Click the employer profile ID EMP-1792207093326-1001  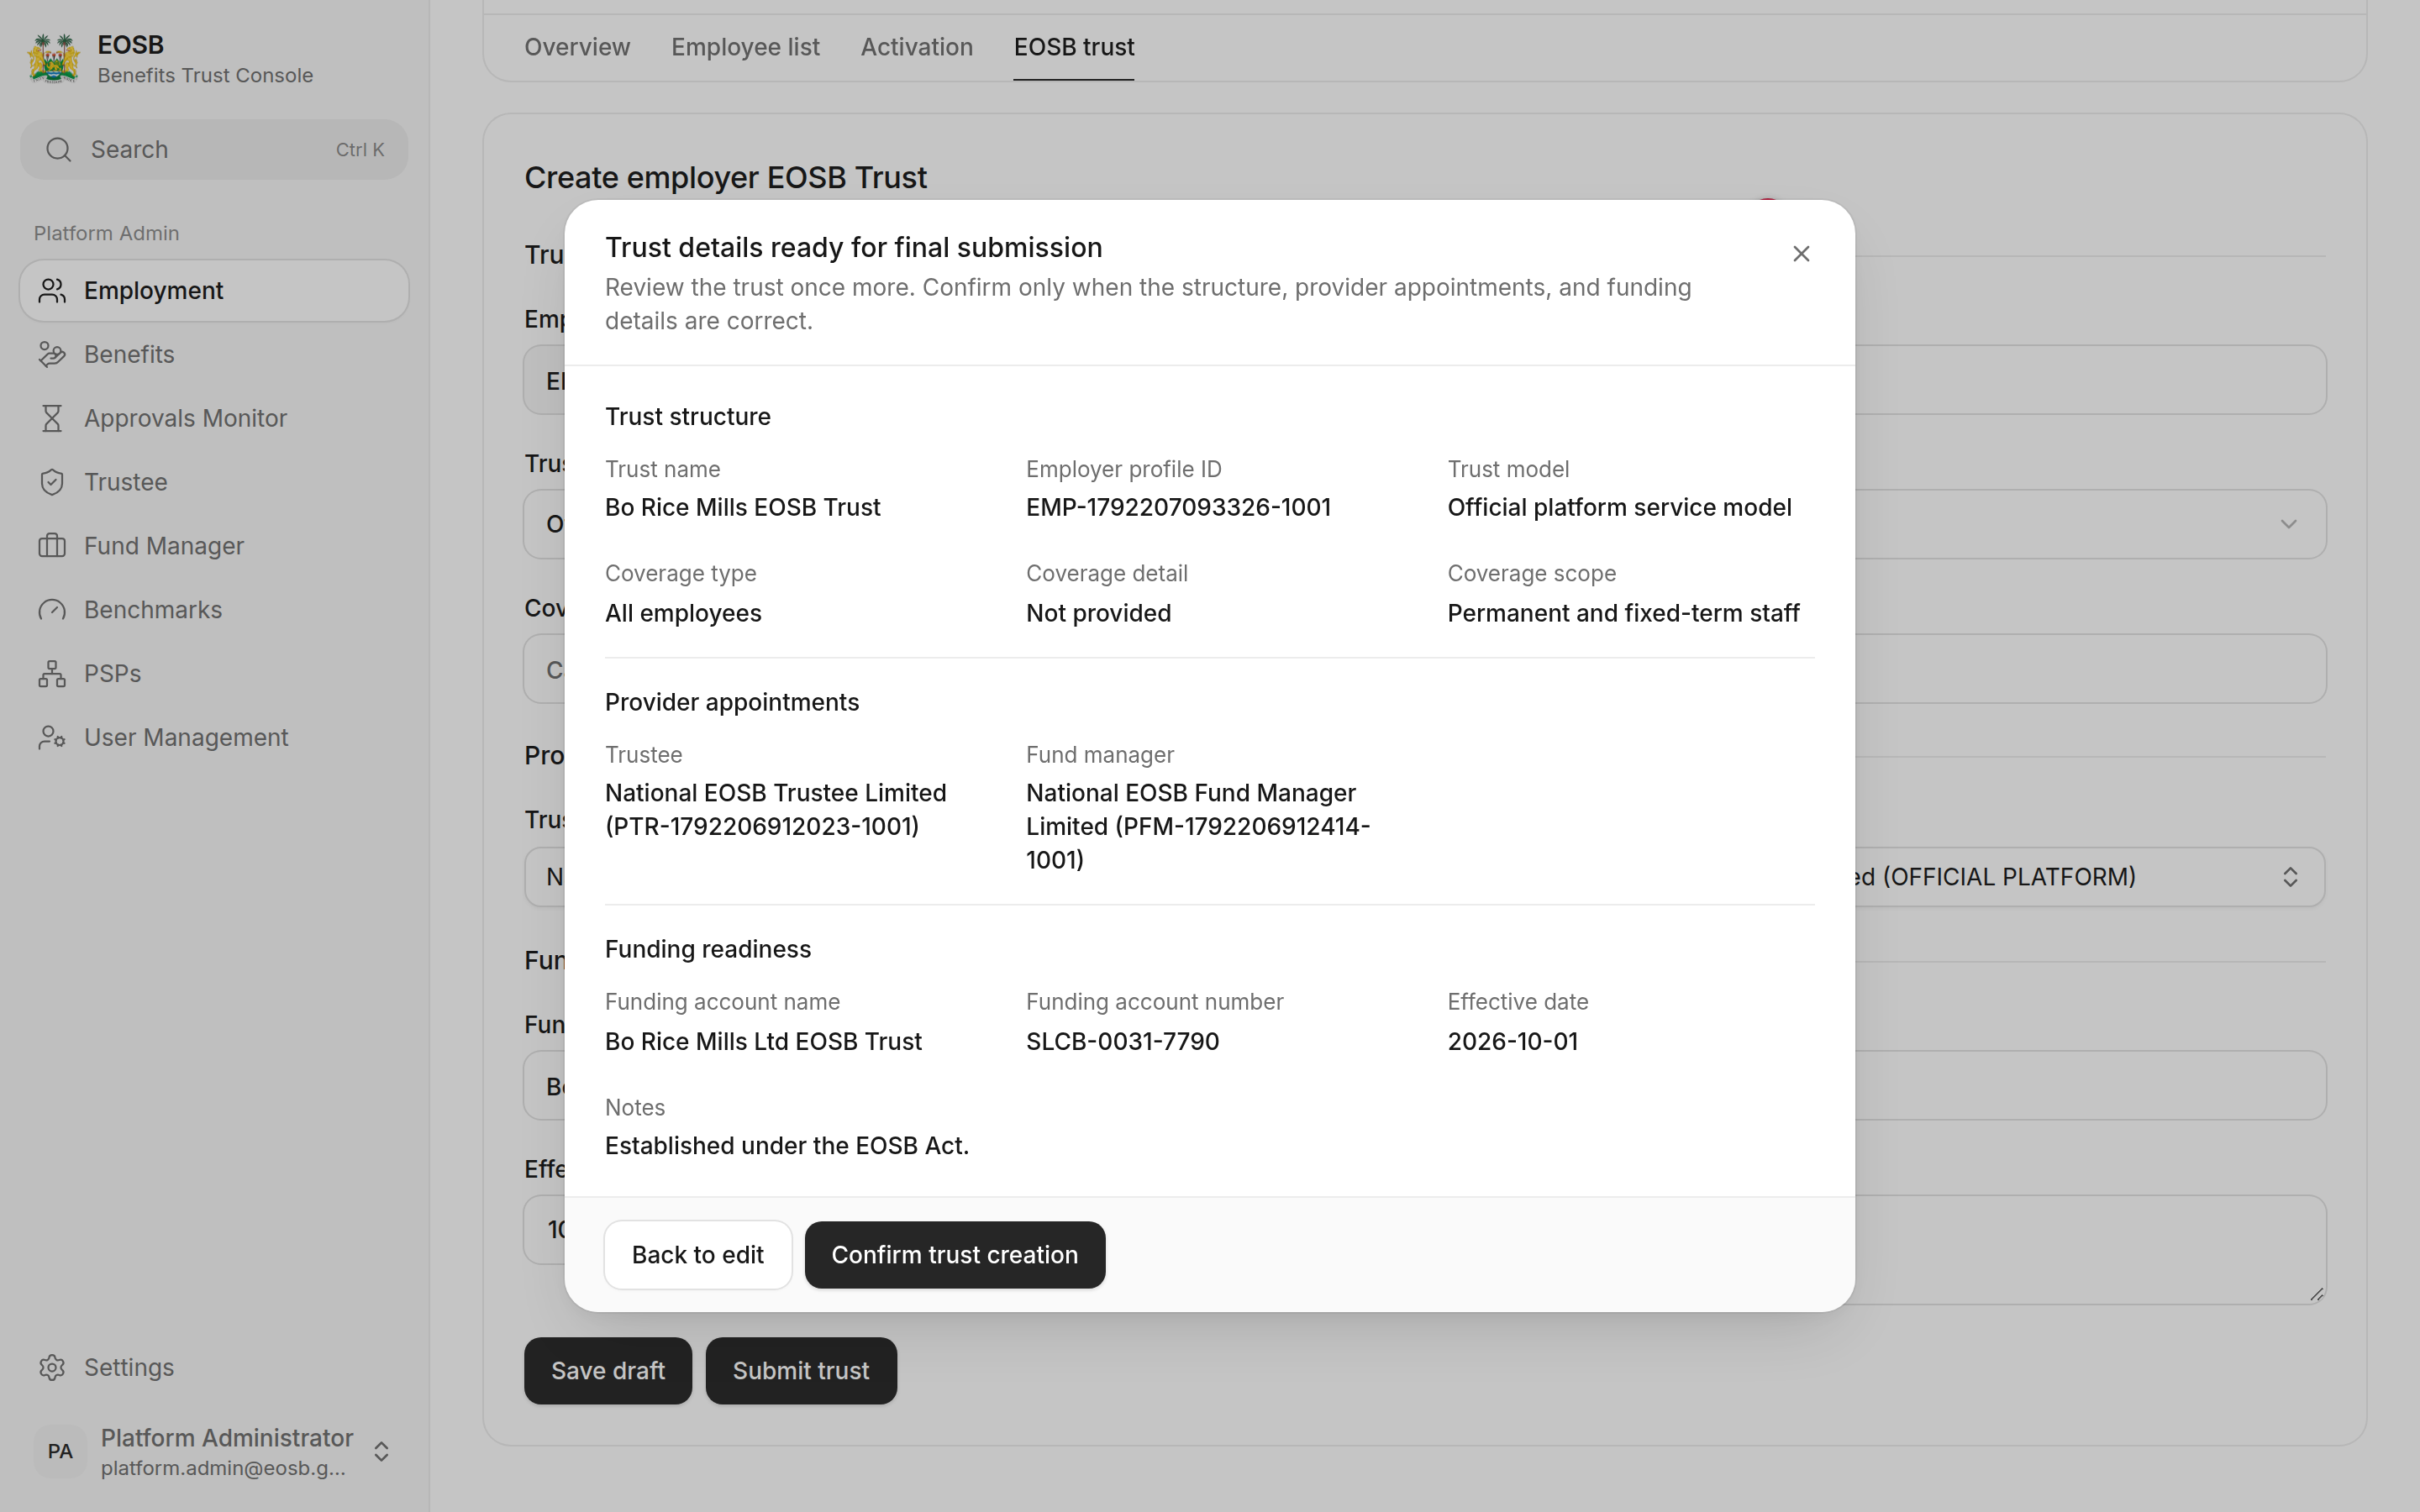[1178, 508]
